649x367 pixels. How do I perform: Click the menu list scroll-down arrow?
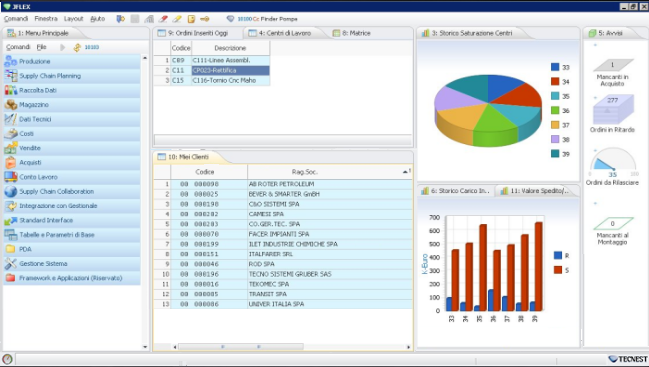point(145,347)
